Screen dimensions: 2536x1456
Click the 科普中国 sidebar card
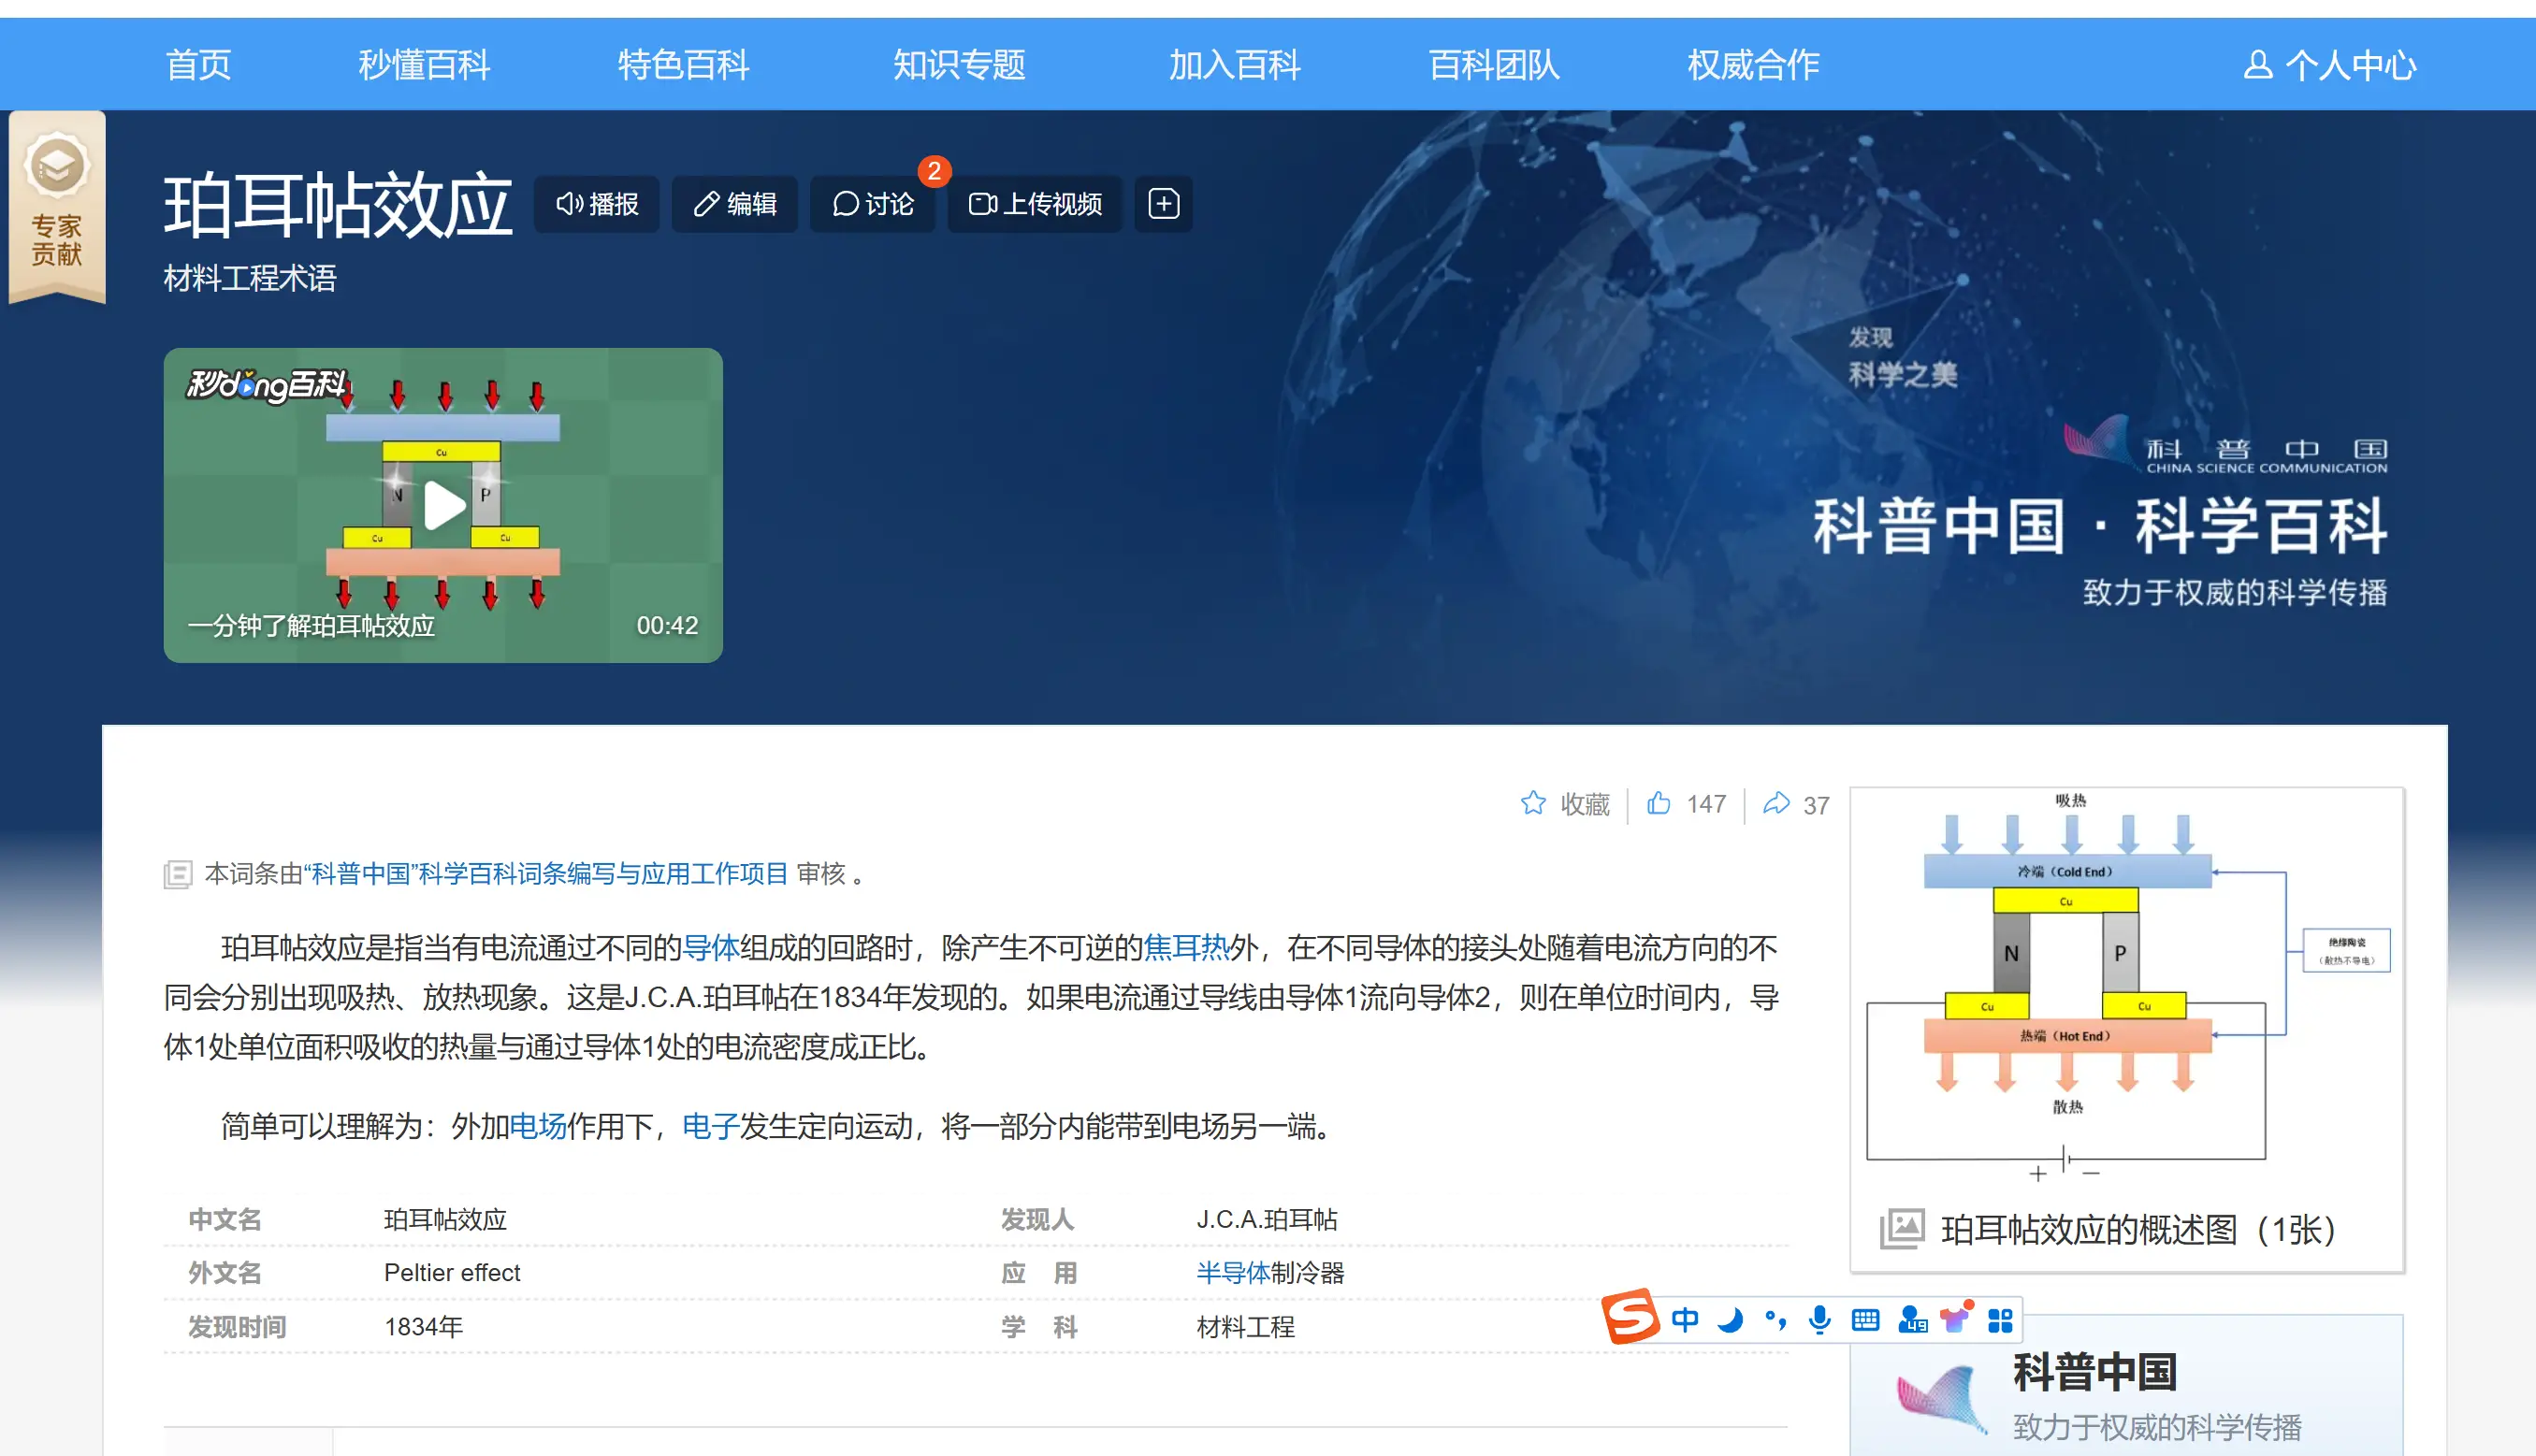coord(2127,1386)
